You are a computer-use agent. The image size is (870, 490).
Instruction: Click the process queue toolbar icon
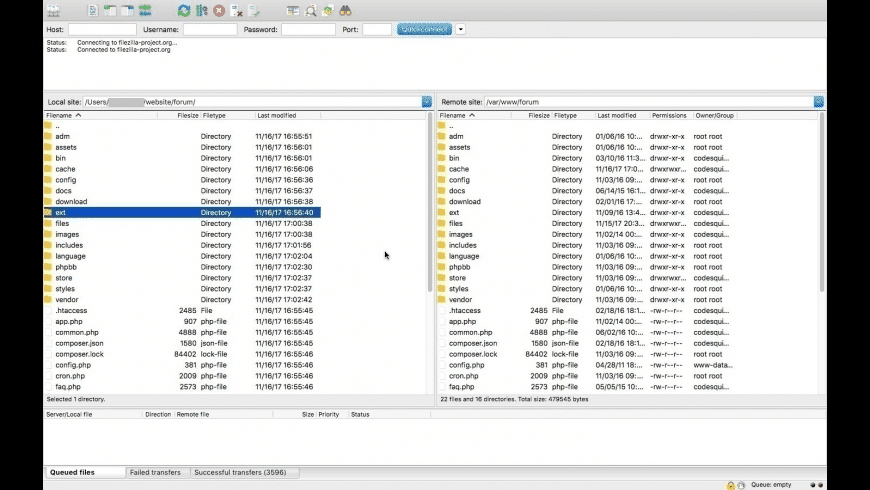coord(202,11)
